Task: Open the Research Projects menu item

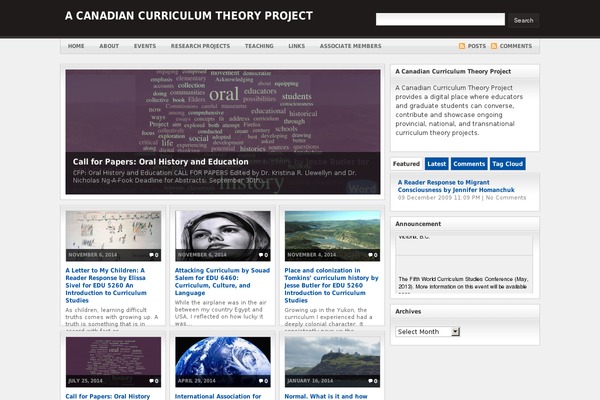Action: (x=200, y=46)
